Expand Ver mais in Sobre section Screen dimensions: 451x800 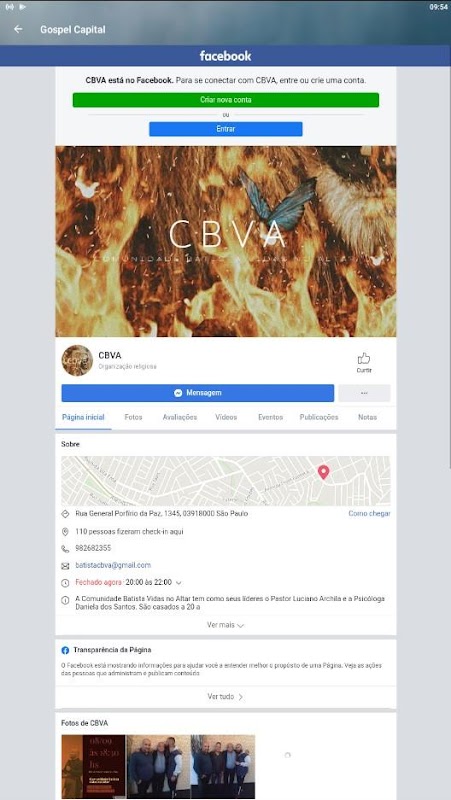[226, 625]
